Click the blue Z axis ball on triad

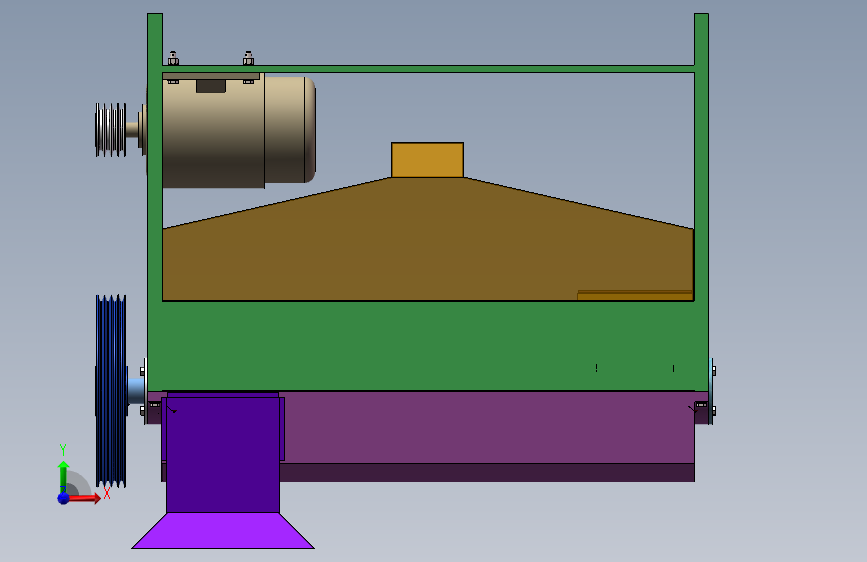tap(64, 498)
